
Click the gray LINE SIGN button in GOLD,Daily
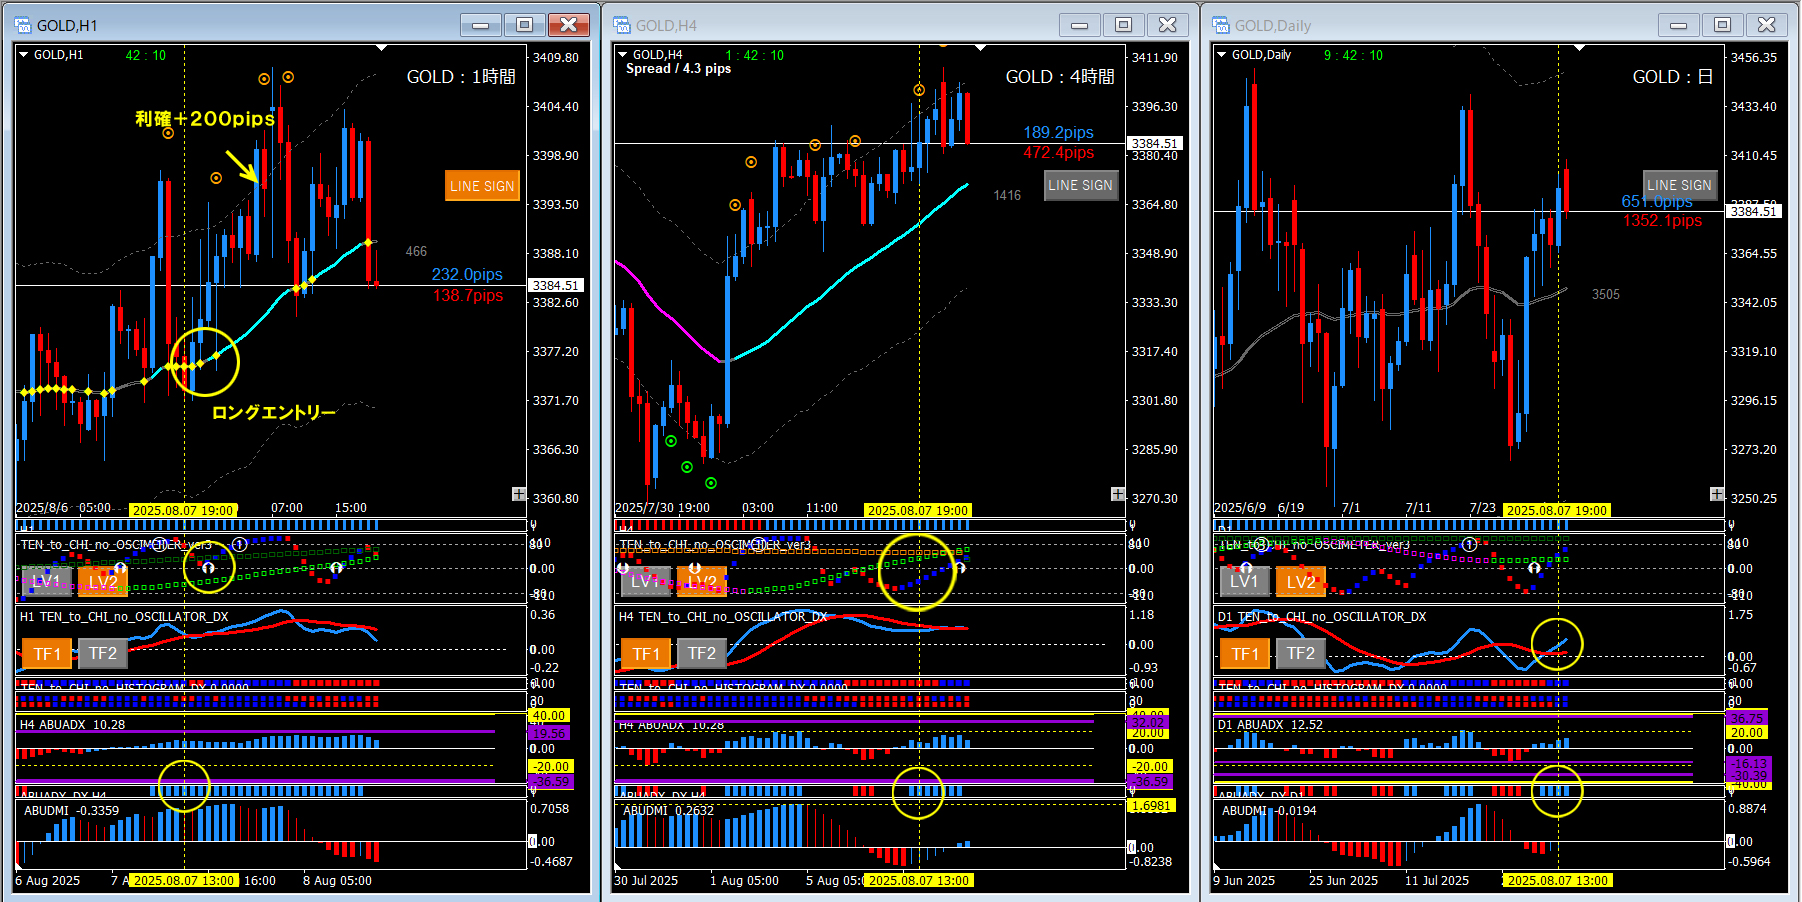1679,185
